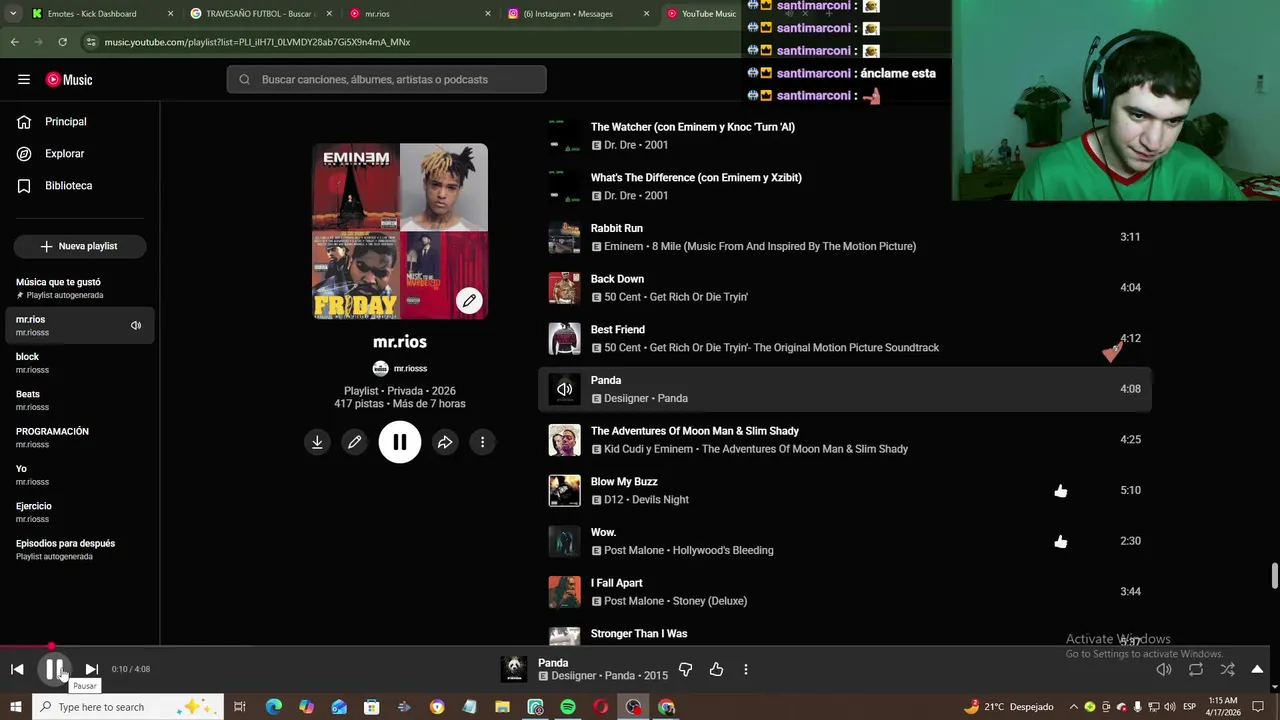This screenshot has height=720, width=1280.
Task: Click the YouTube Music logo
Action: [69, 80]
